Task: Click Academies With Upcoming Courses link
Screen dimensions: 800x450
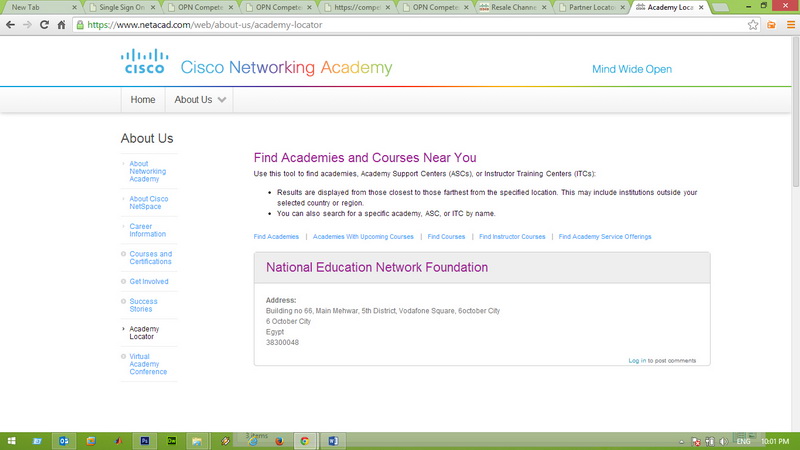Action: coord(363,237)
